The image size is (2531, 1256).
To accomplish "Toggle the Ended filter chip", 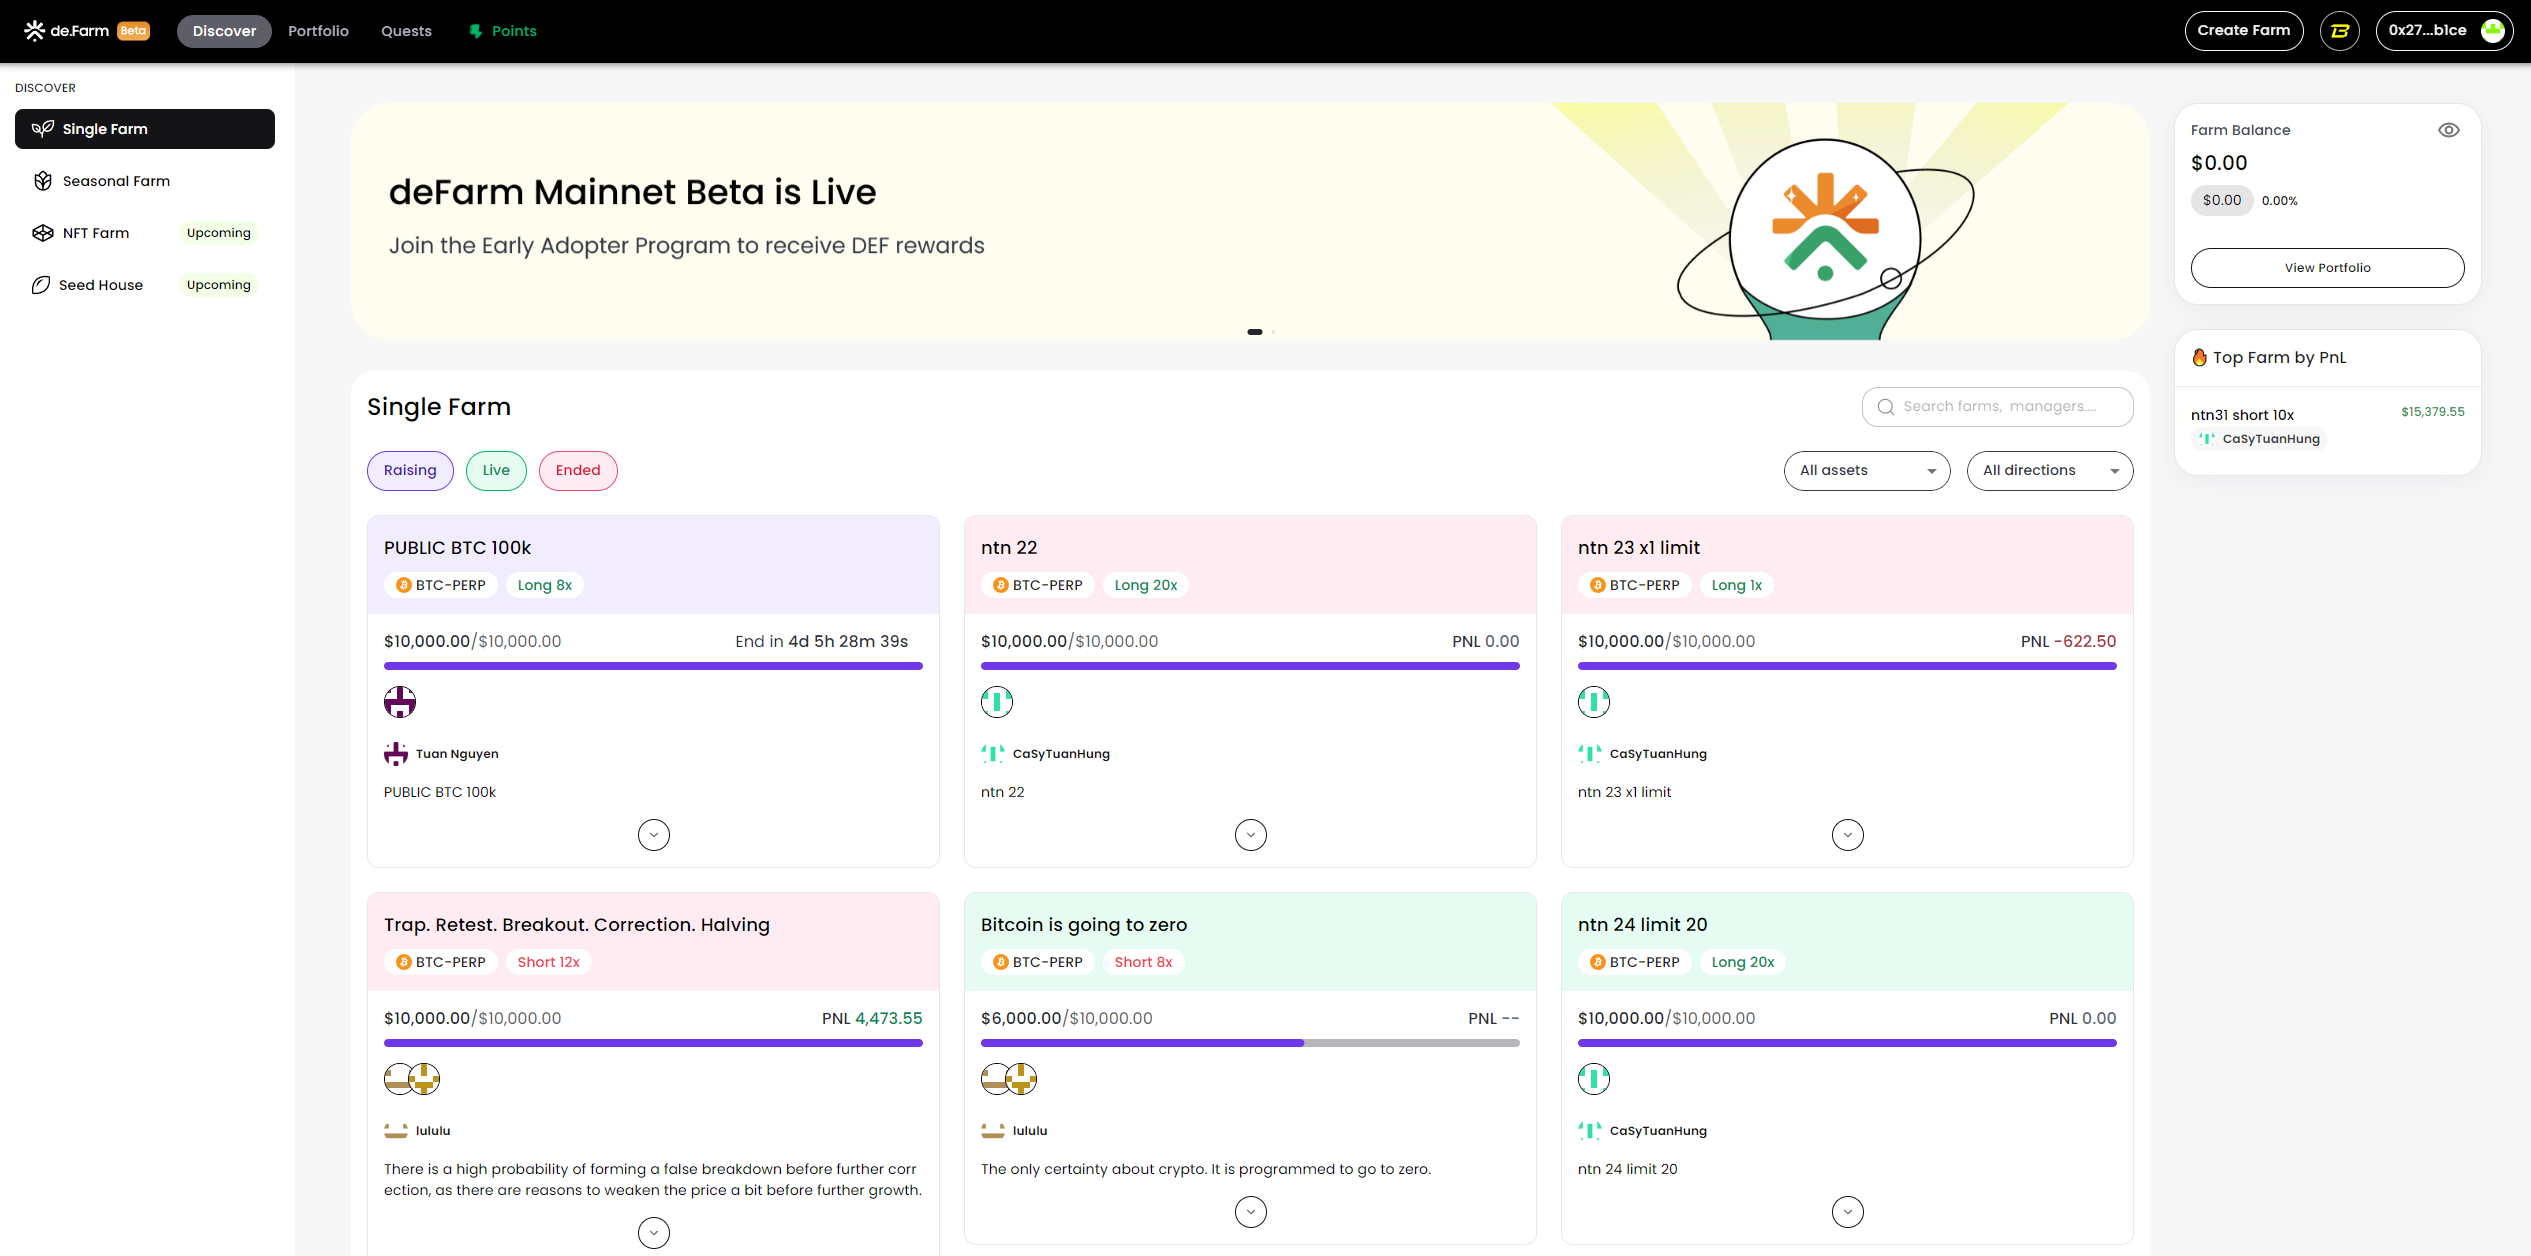I will 578,471.
